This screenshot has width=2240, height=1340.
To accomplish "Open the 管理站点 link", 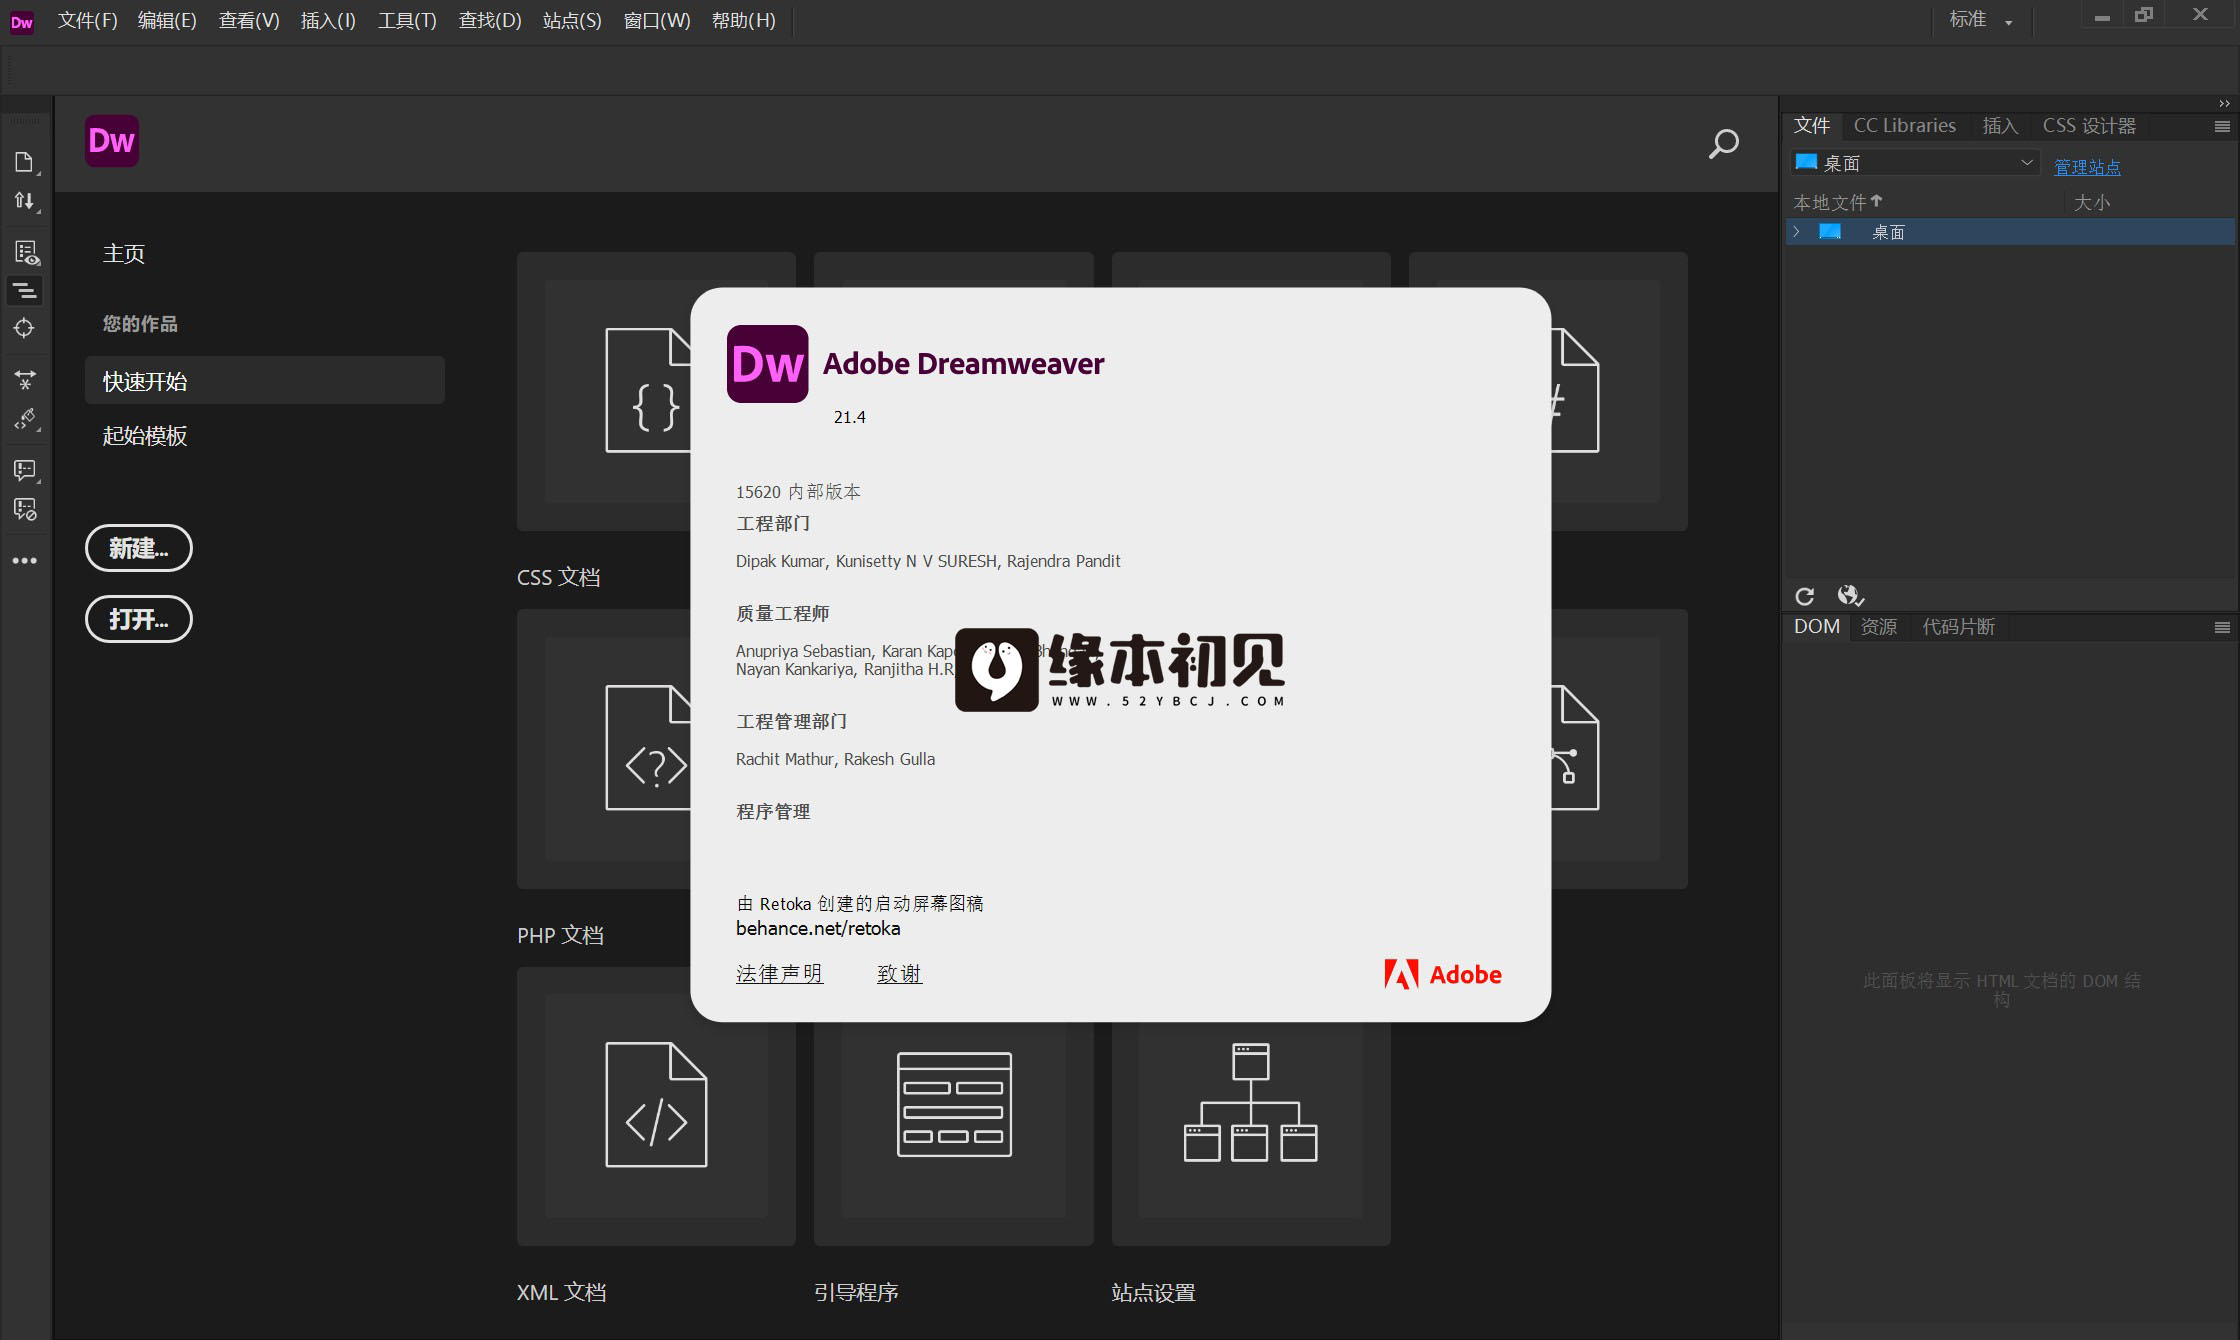I will coord(2087,167).
